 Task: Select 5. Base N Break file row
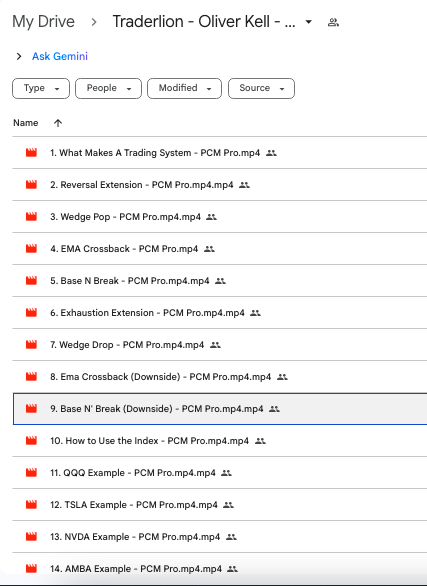220,281
